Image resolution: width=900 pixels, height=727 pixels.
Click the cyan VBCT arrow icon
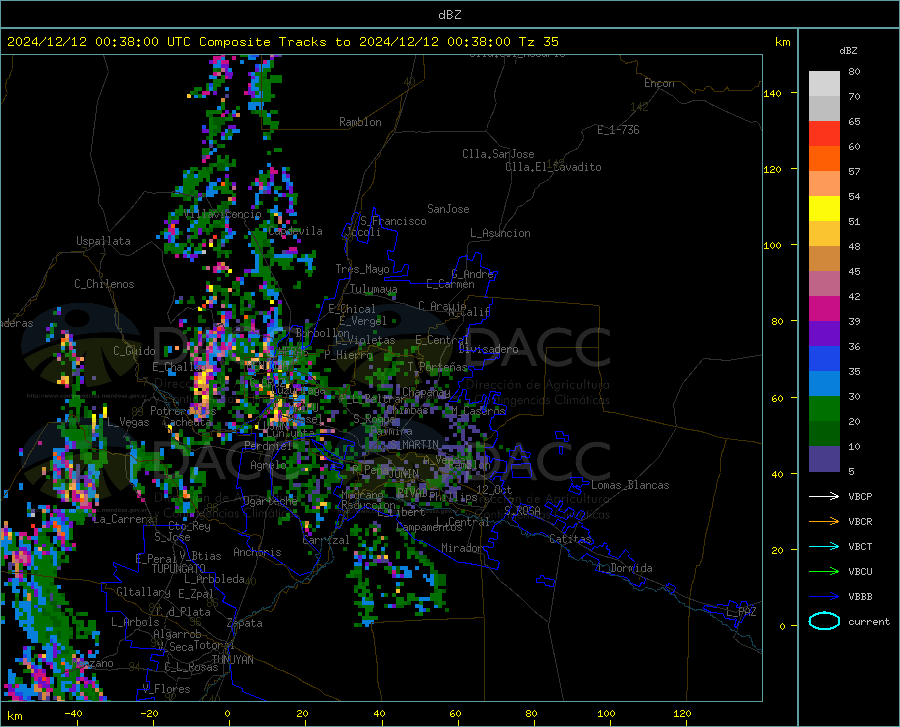tap(824, 546)
